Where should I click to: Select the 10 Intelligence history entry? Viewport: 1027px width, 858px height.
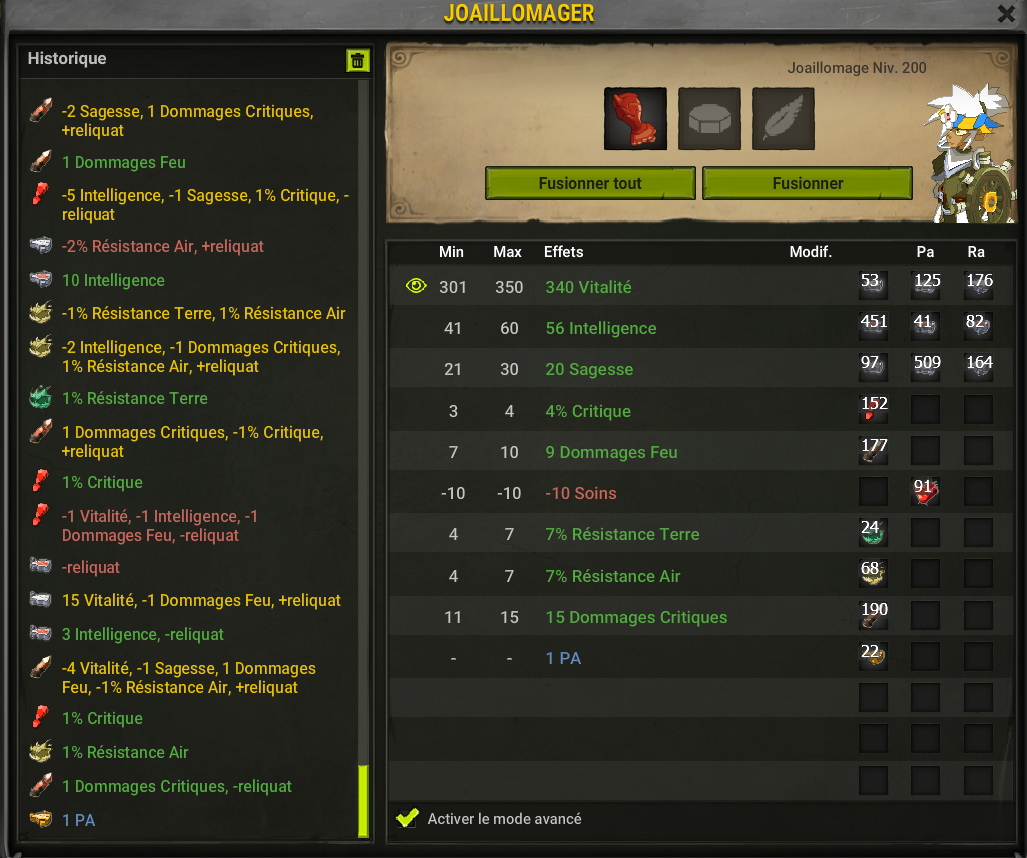[x=113, y=280]
